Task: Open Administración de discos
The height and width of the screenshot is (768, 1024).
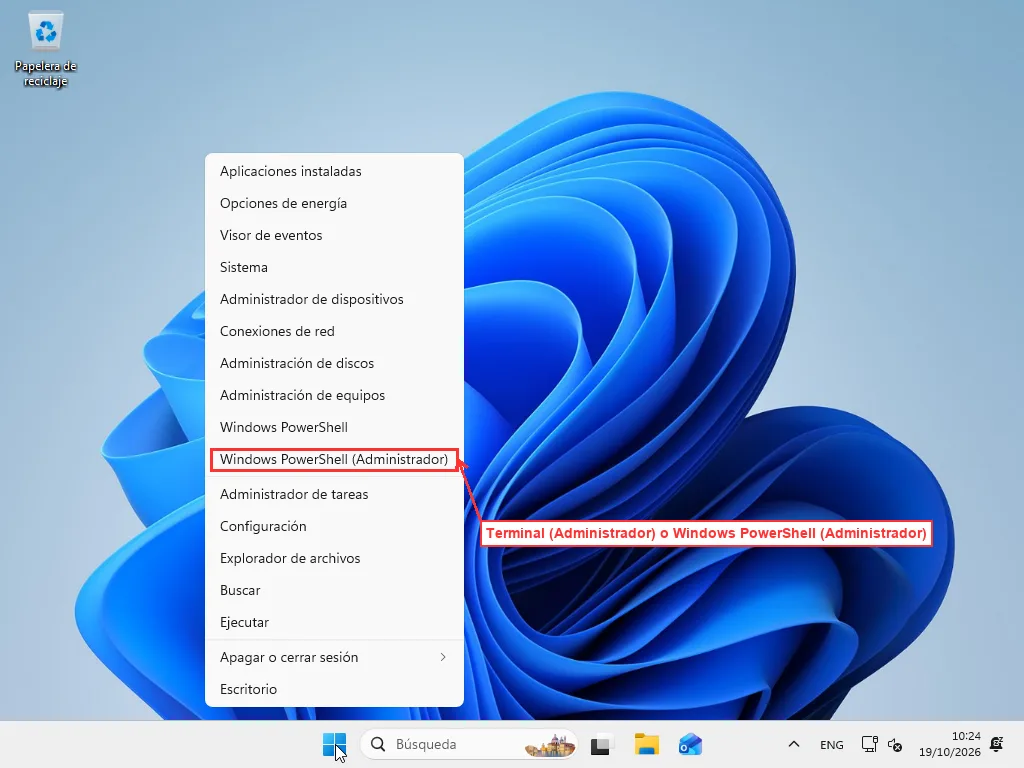Action: coord(334,363)
